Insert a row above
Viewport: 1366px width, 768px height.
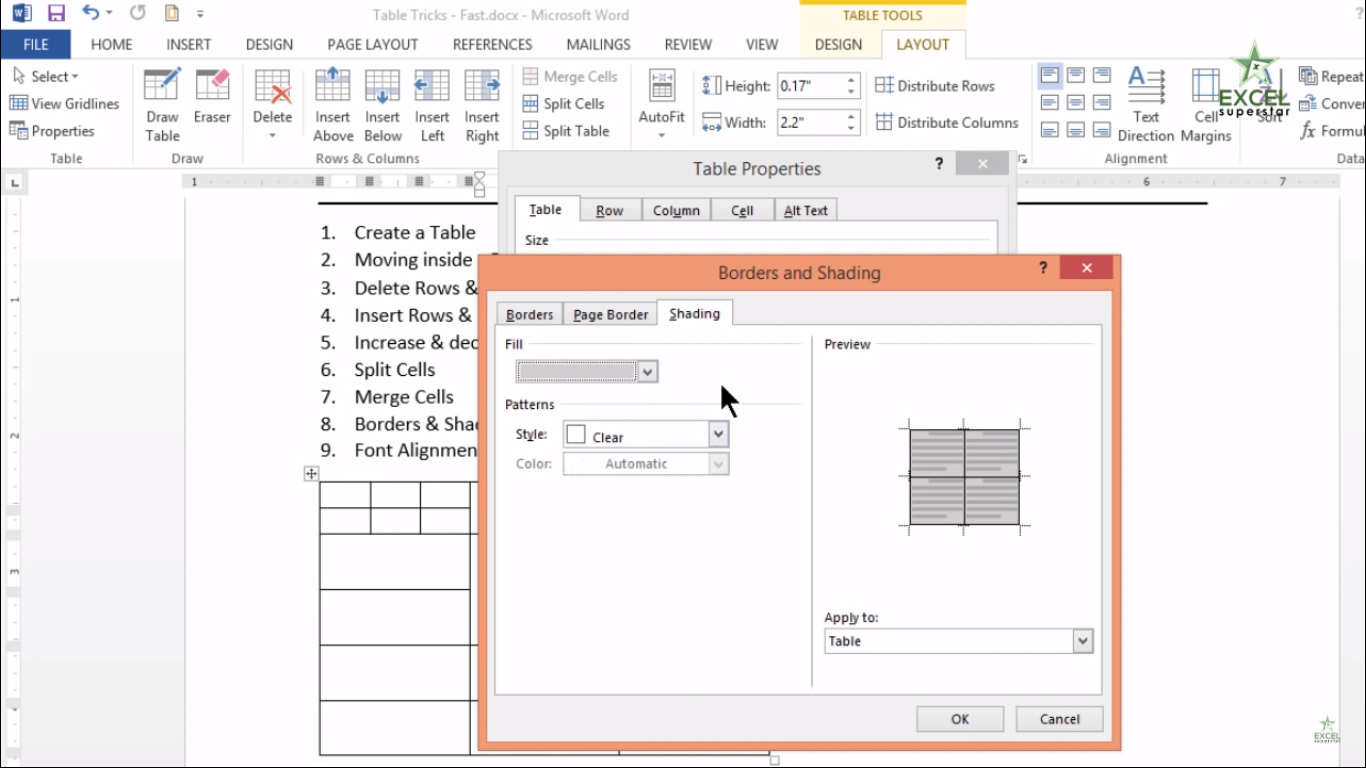(x=333, y=106)
